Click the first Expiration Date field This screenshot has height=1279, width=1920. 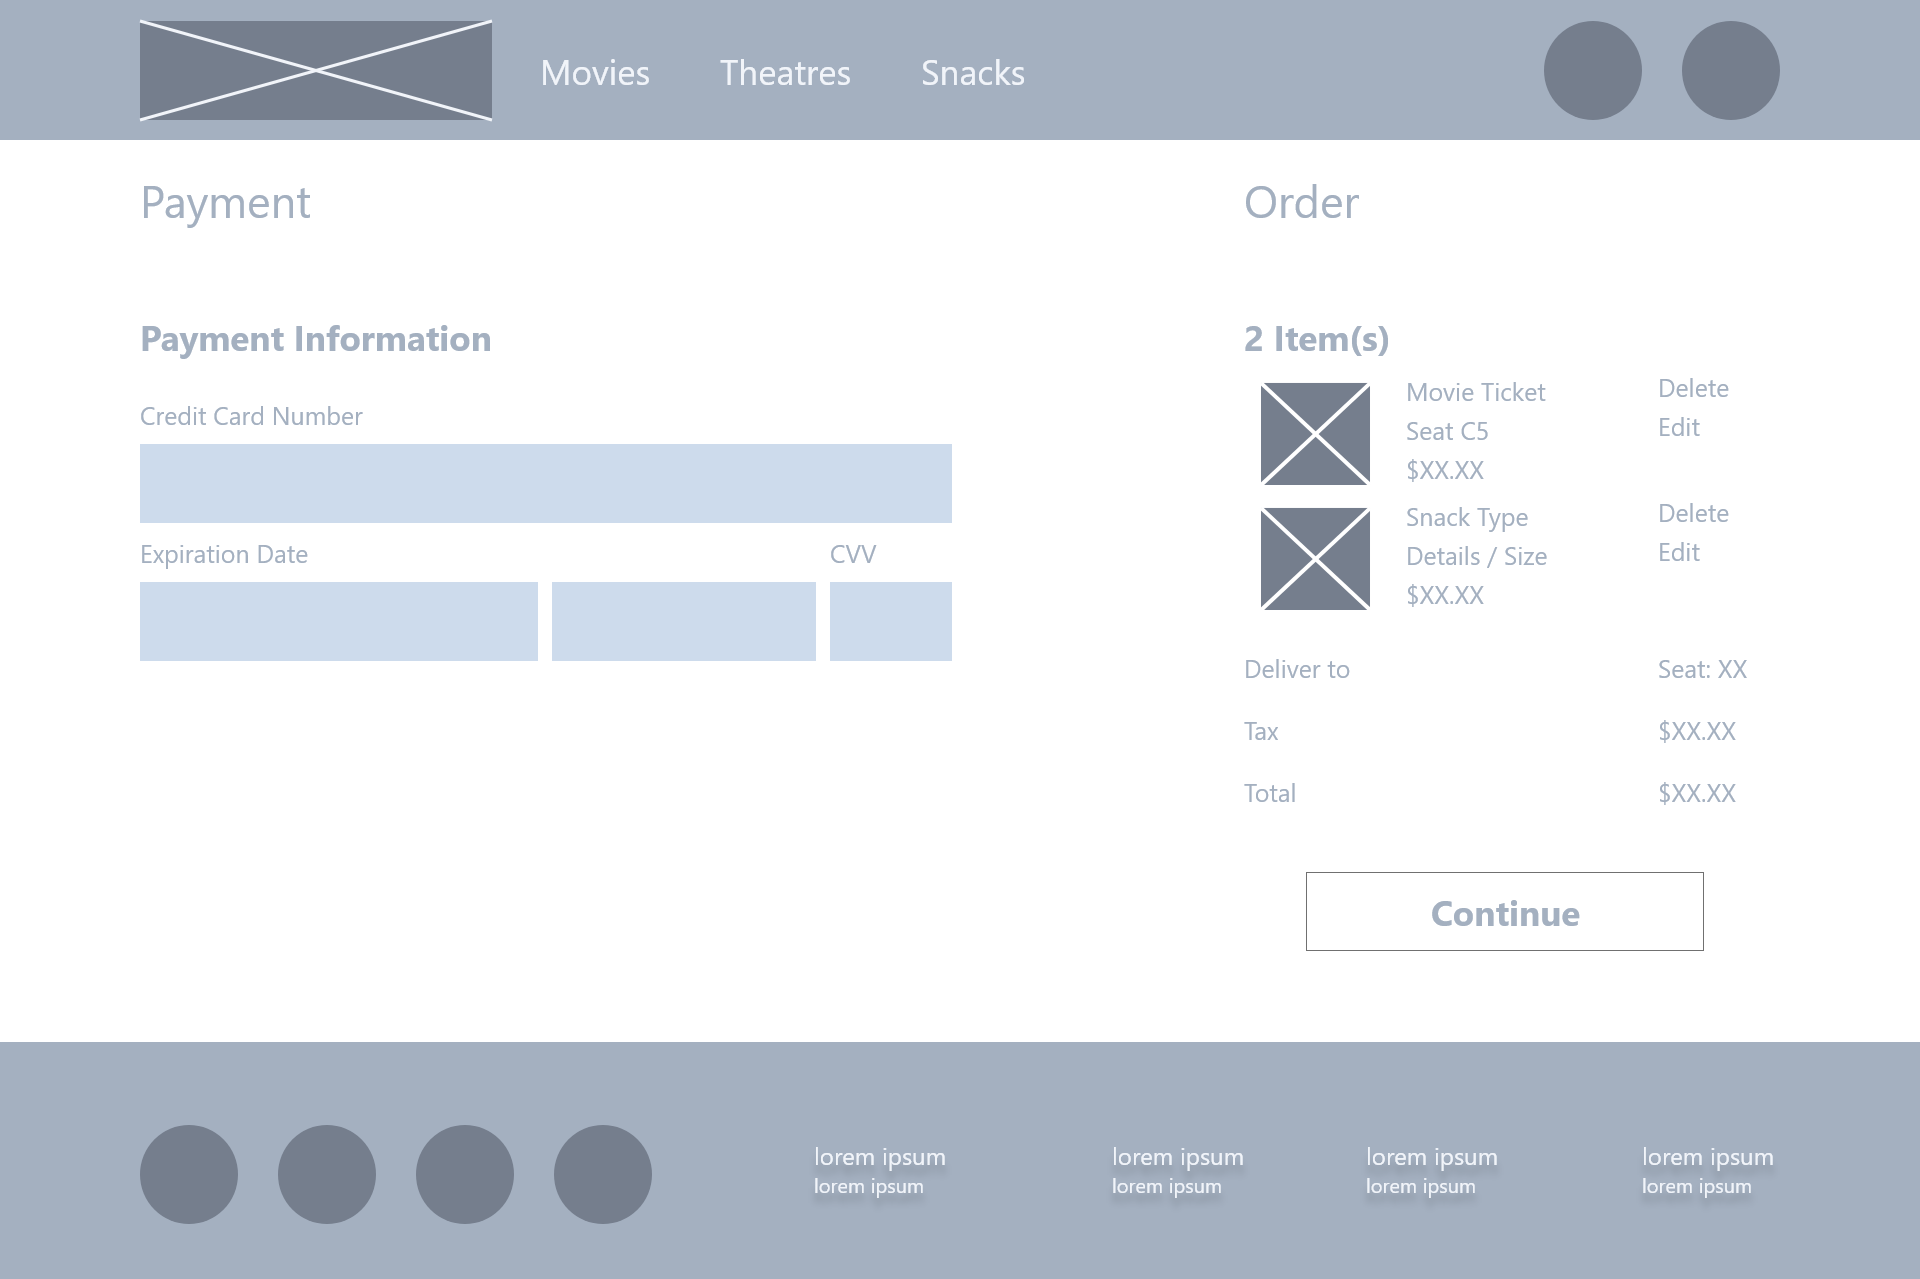(338, 621)
